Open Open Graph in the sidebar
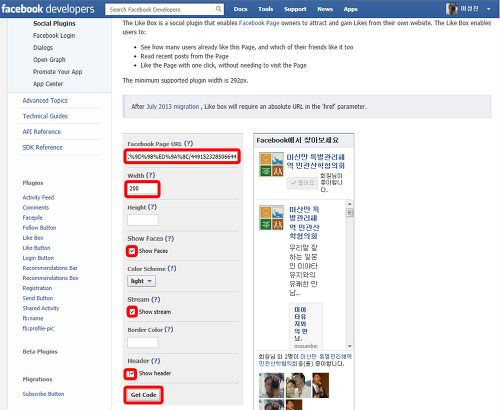Viewport: 500px width, 410px height. (49, 60)
